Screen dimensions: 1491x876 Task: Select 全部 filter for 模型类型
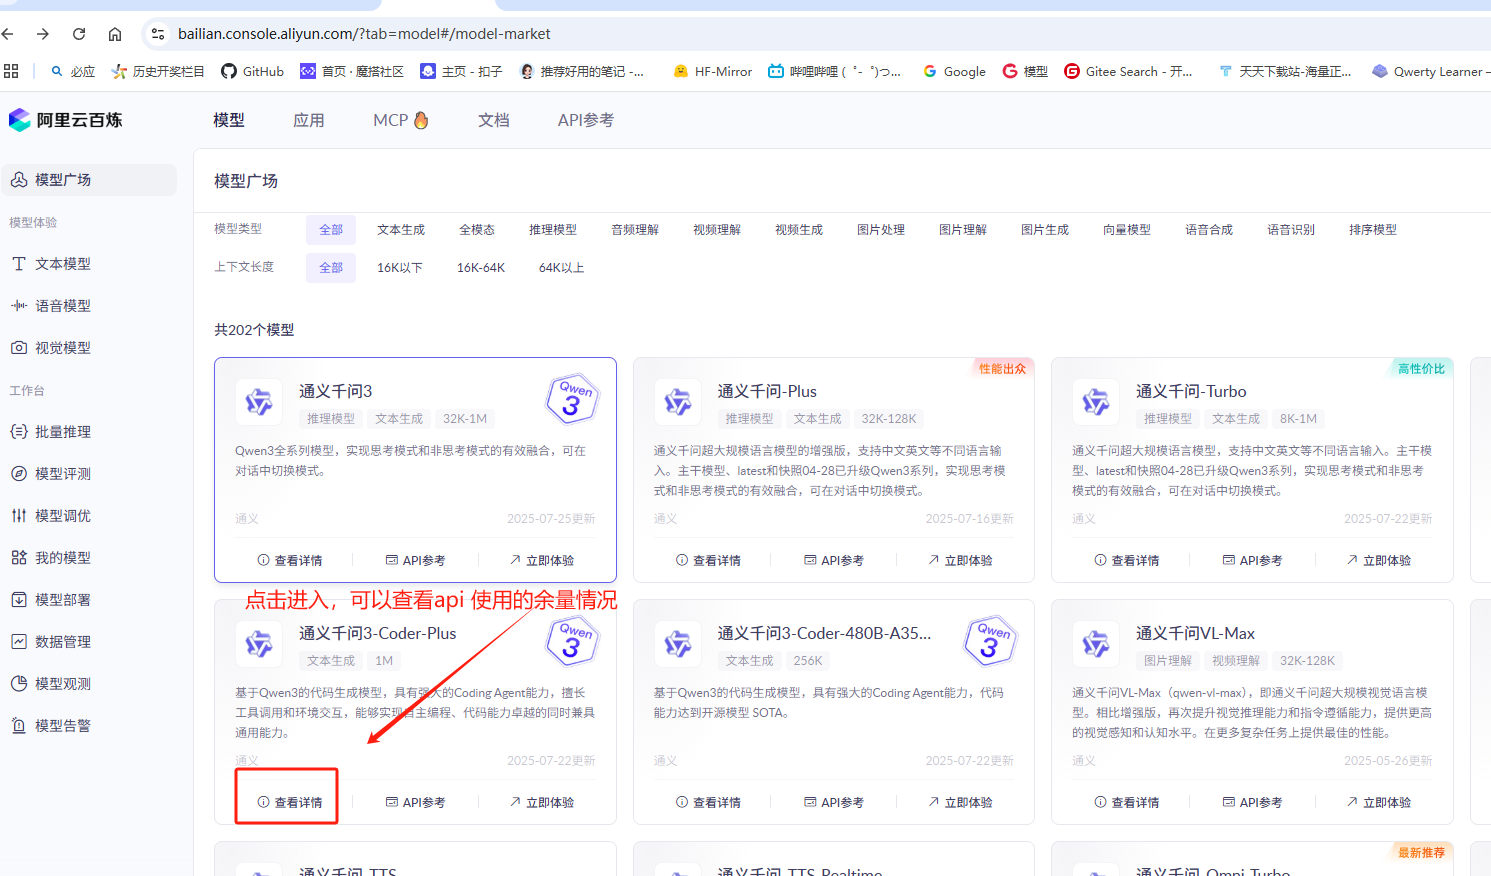coord(331,230)
